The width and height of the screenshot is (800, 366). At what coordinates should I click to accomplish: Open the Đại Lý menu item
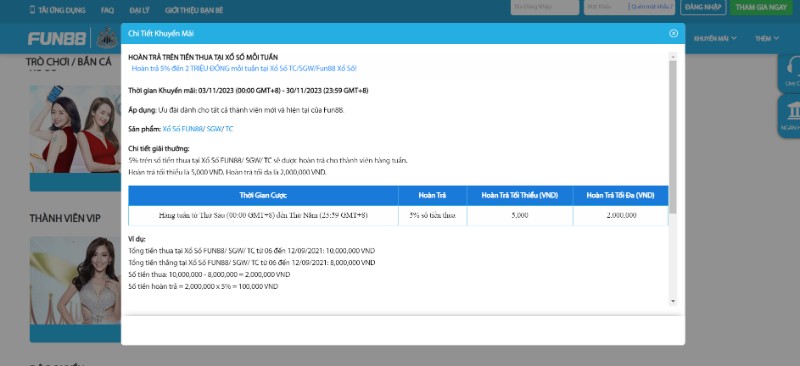[139, 10]
